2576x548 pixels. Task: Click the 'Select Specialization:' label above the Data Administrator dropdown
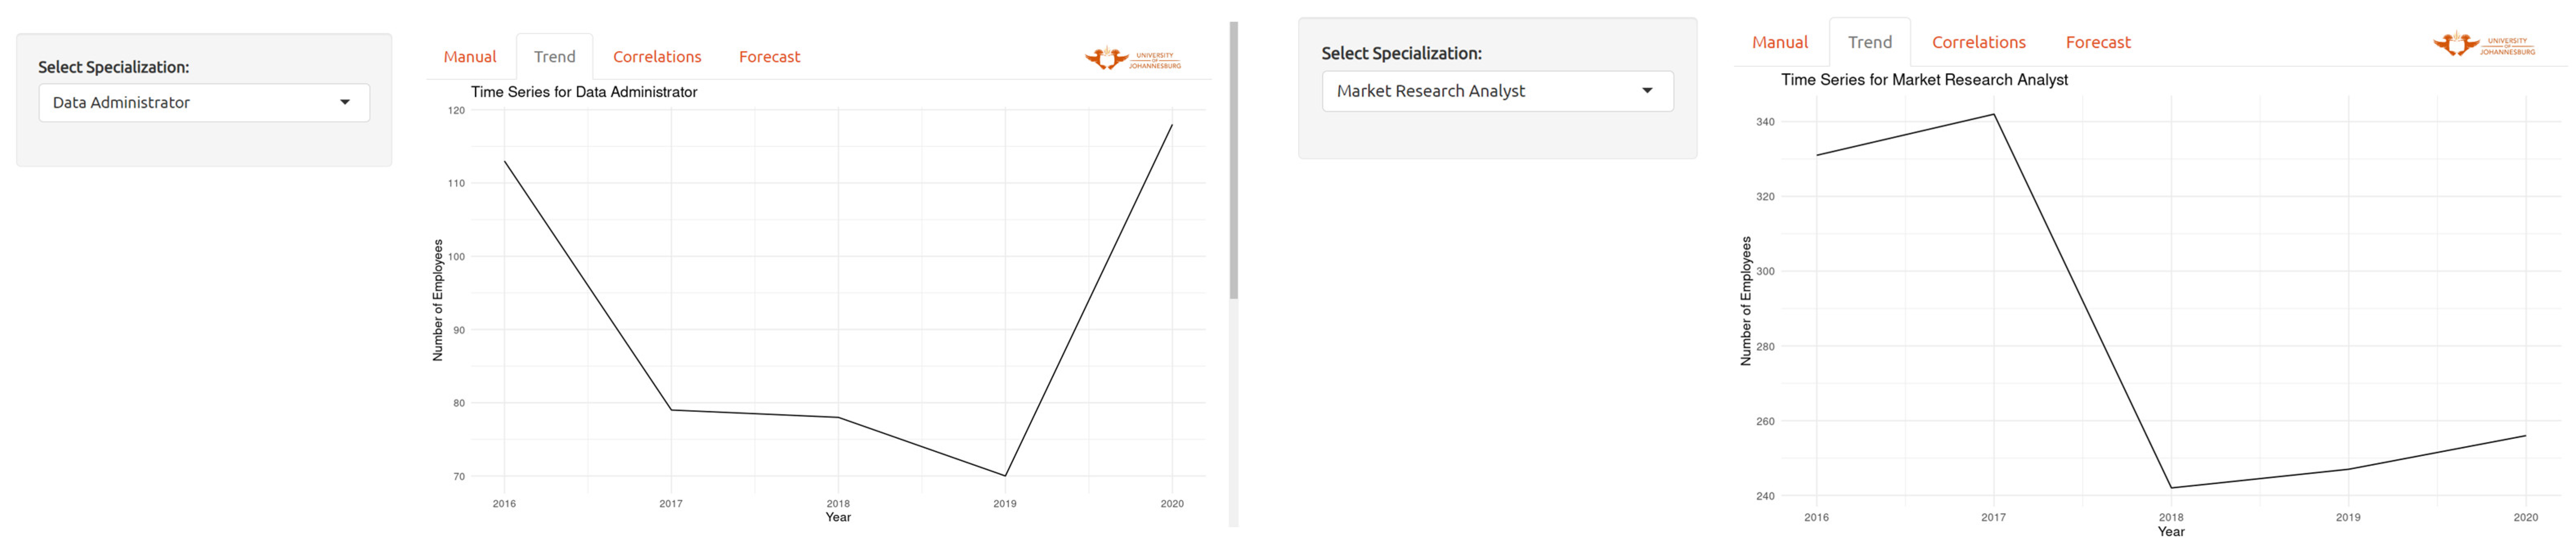[x=113, y=67]
